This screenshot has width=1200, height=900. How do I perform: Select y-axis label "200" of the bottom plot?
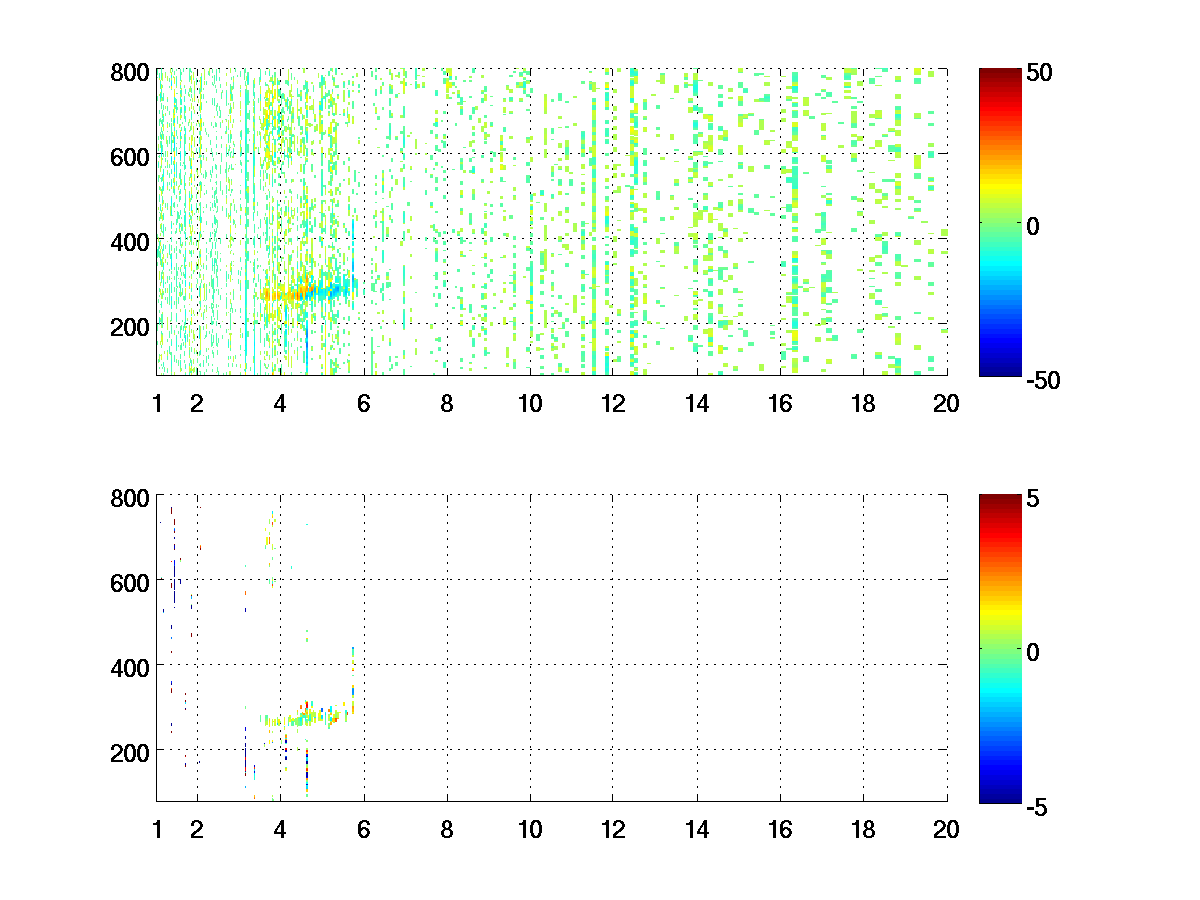pyautogui.click(x=130, y=750)
